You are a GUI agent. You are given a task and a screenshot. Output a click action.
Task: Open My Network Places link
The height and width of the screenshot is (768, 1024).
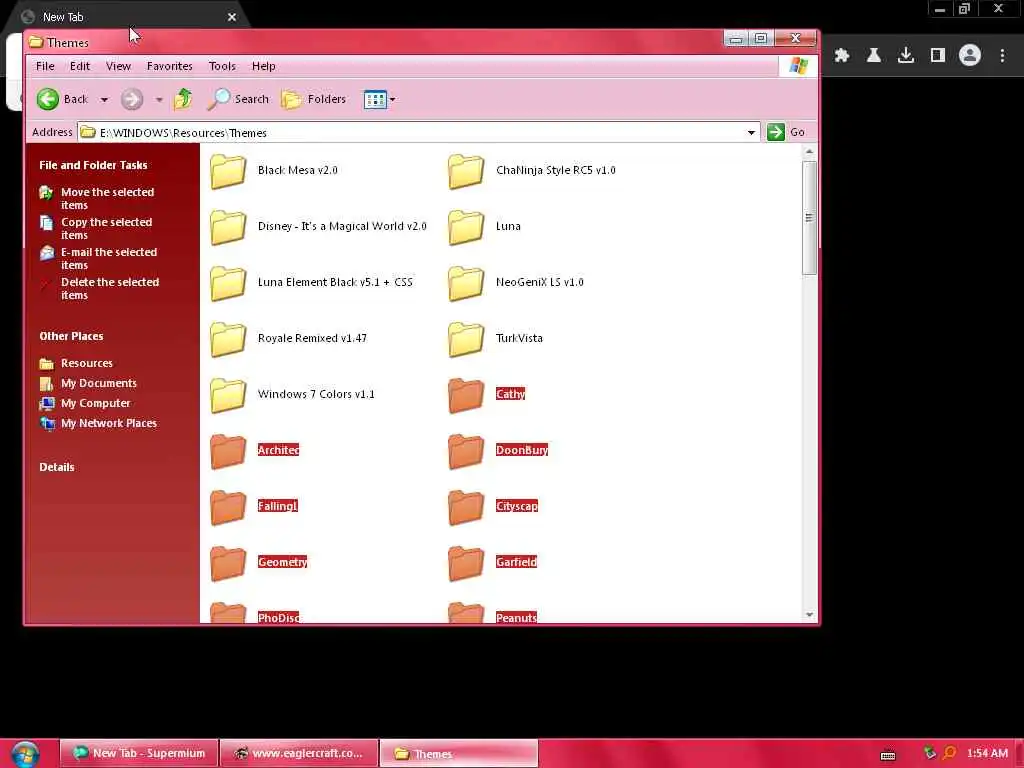pos(109,423)
